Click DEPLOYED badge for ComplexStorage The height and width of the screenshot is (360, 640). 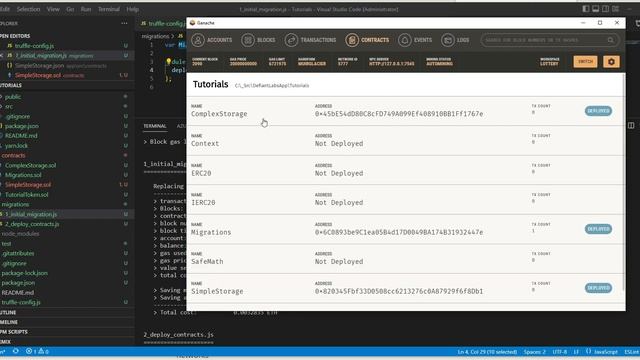point(598,111)
